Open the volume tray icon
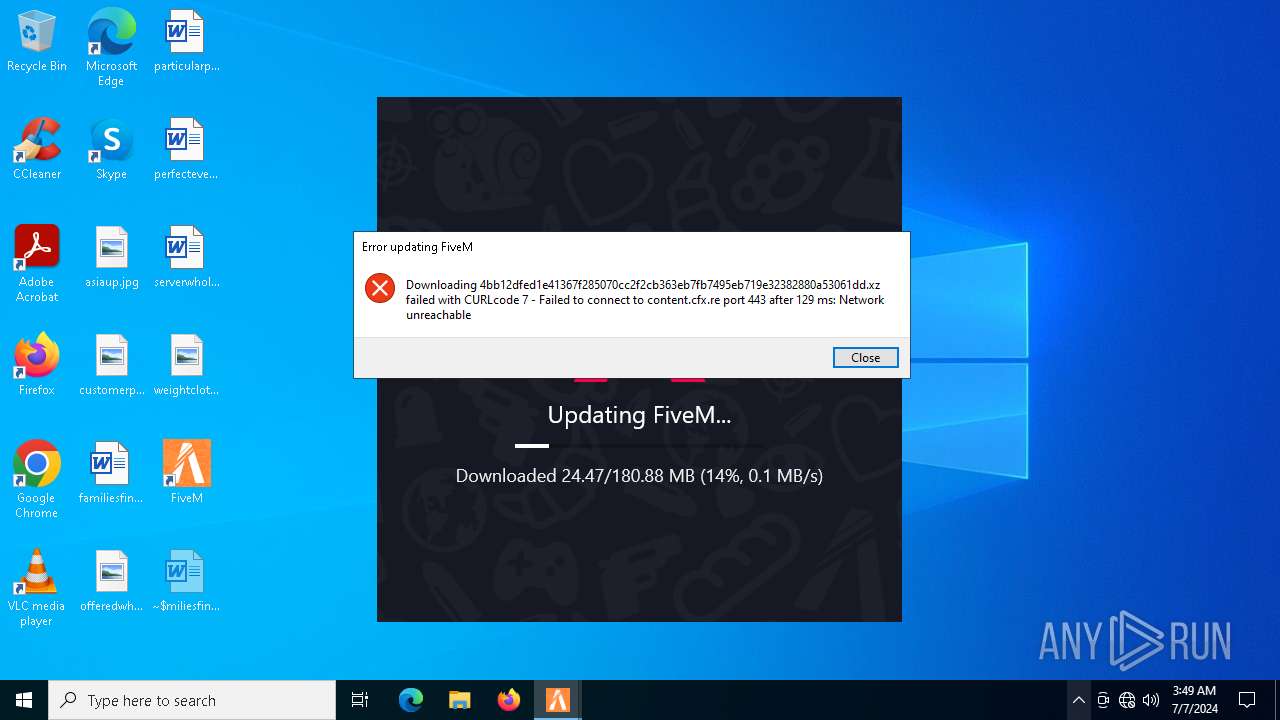This screenshot has width=1280, height=720. tap(1151, 700)
